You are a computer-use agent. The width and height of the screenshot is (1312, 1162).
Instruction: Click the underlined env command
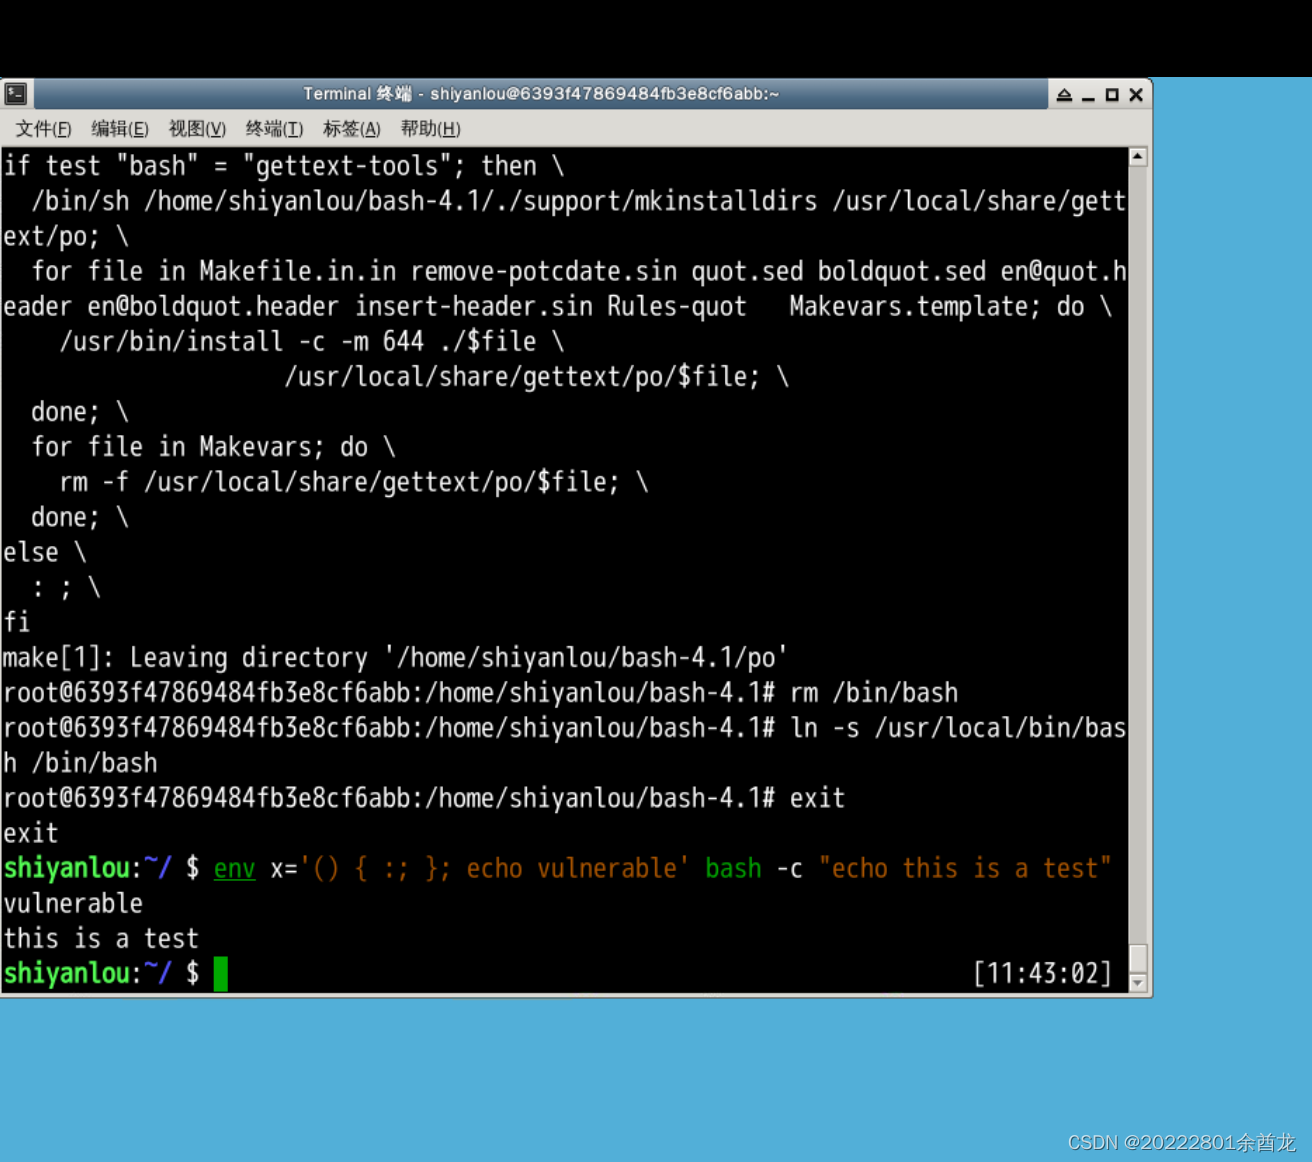(235, 868)
